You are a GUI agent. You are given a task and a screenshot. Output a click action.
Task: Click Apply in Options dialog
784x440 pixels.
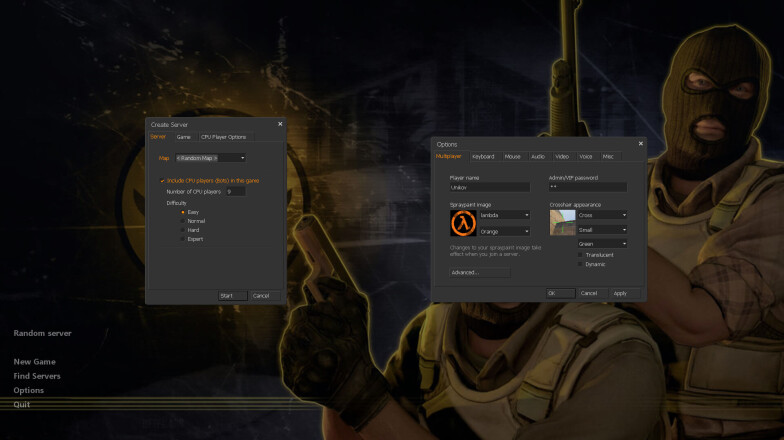(625, 294)
